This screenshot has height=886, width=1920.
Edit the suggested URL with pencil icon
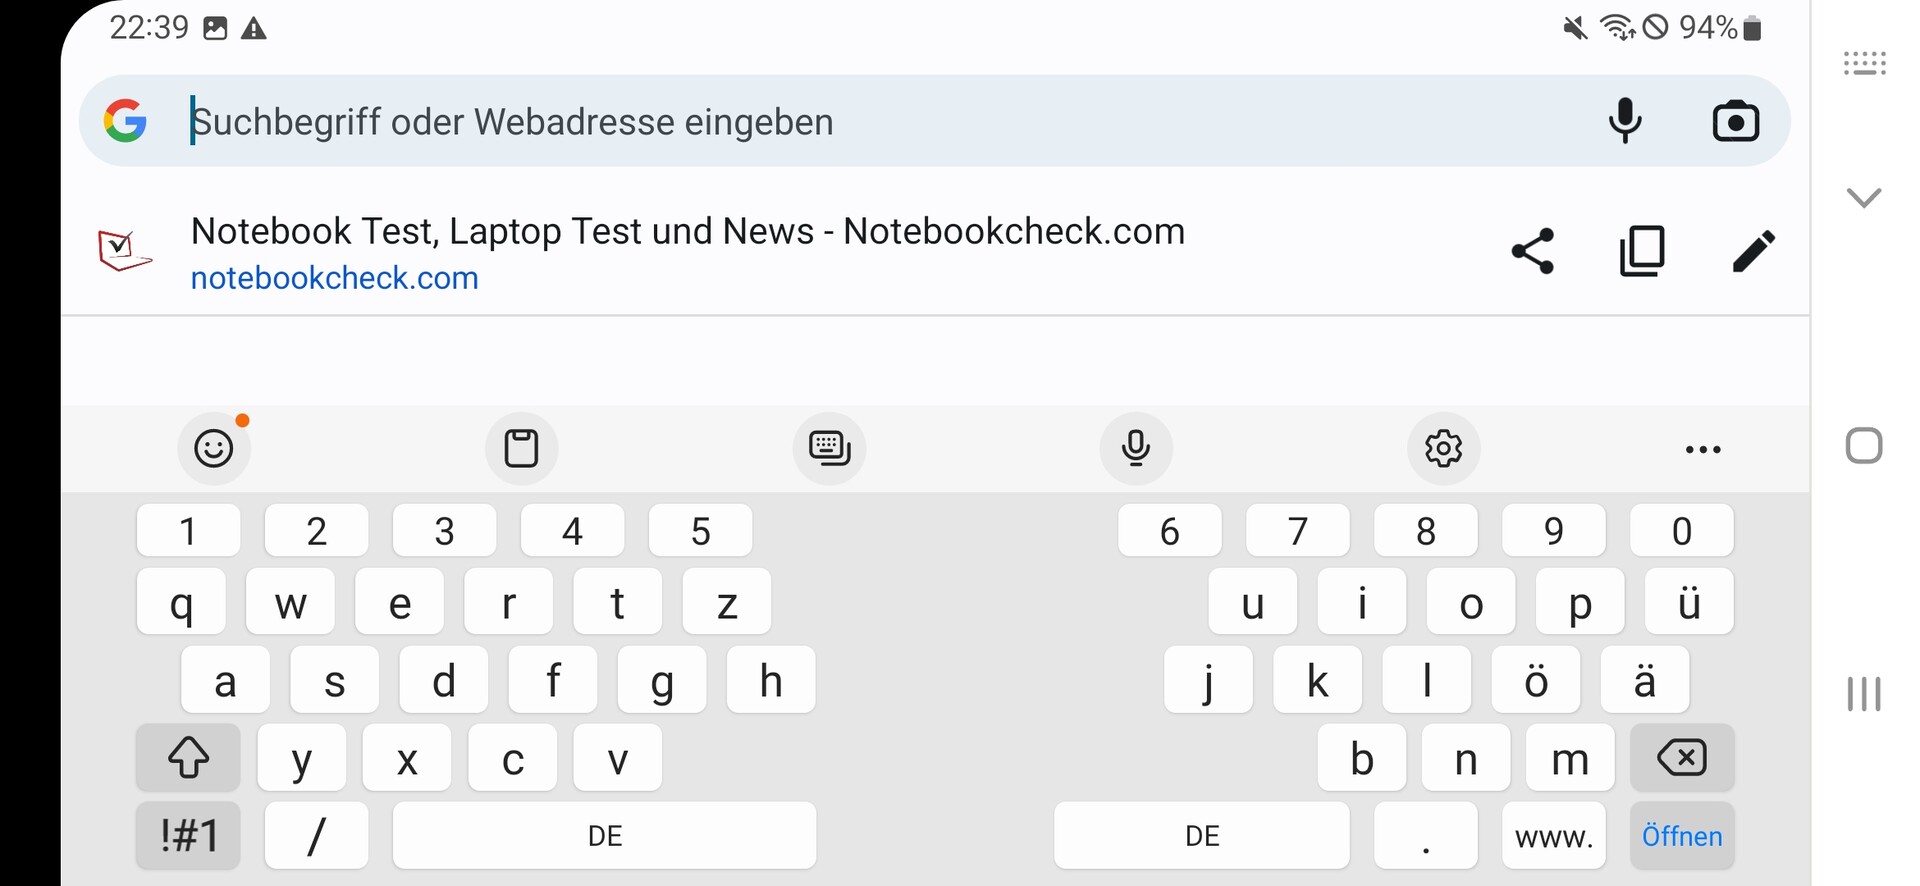point(1753,251)
